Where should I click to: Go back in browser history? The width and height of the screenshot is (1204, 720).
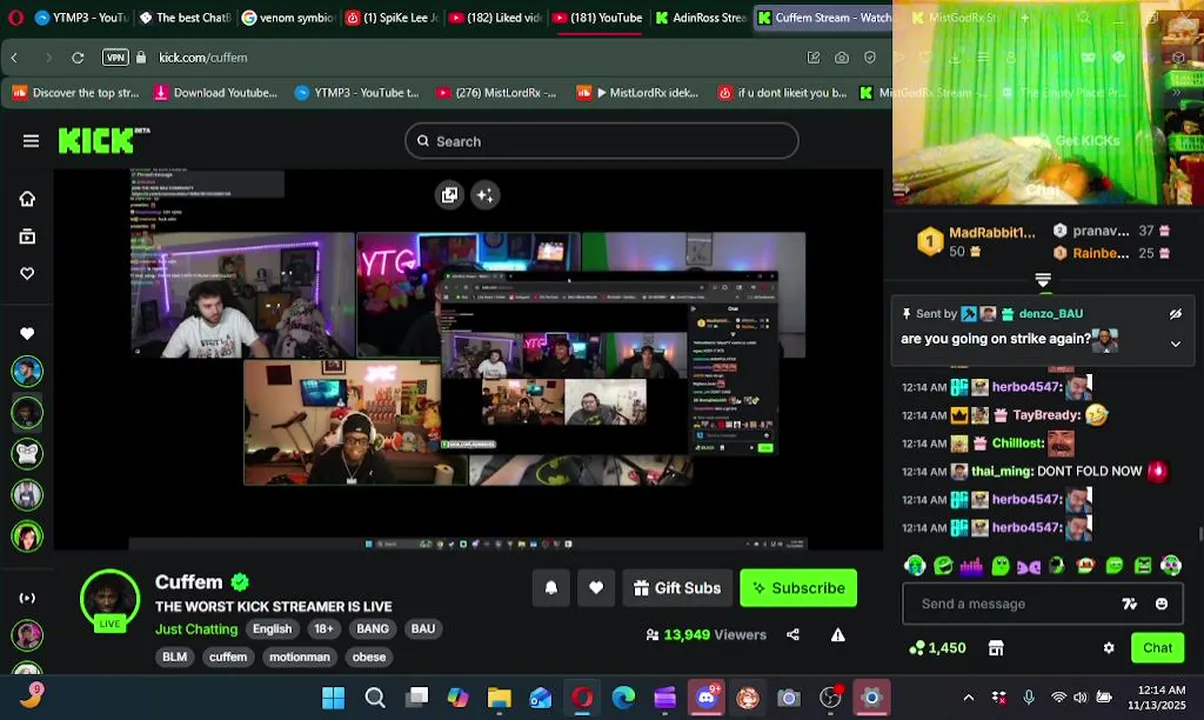click(15, 57)
